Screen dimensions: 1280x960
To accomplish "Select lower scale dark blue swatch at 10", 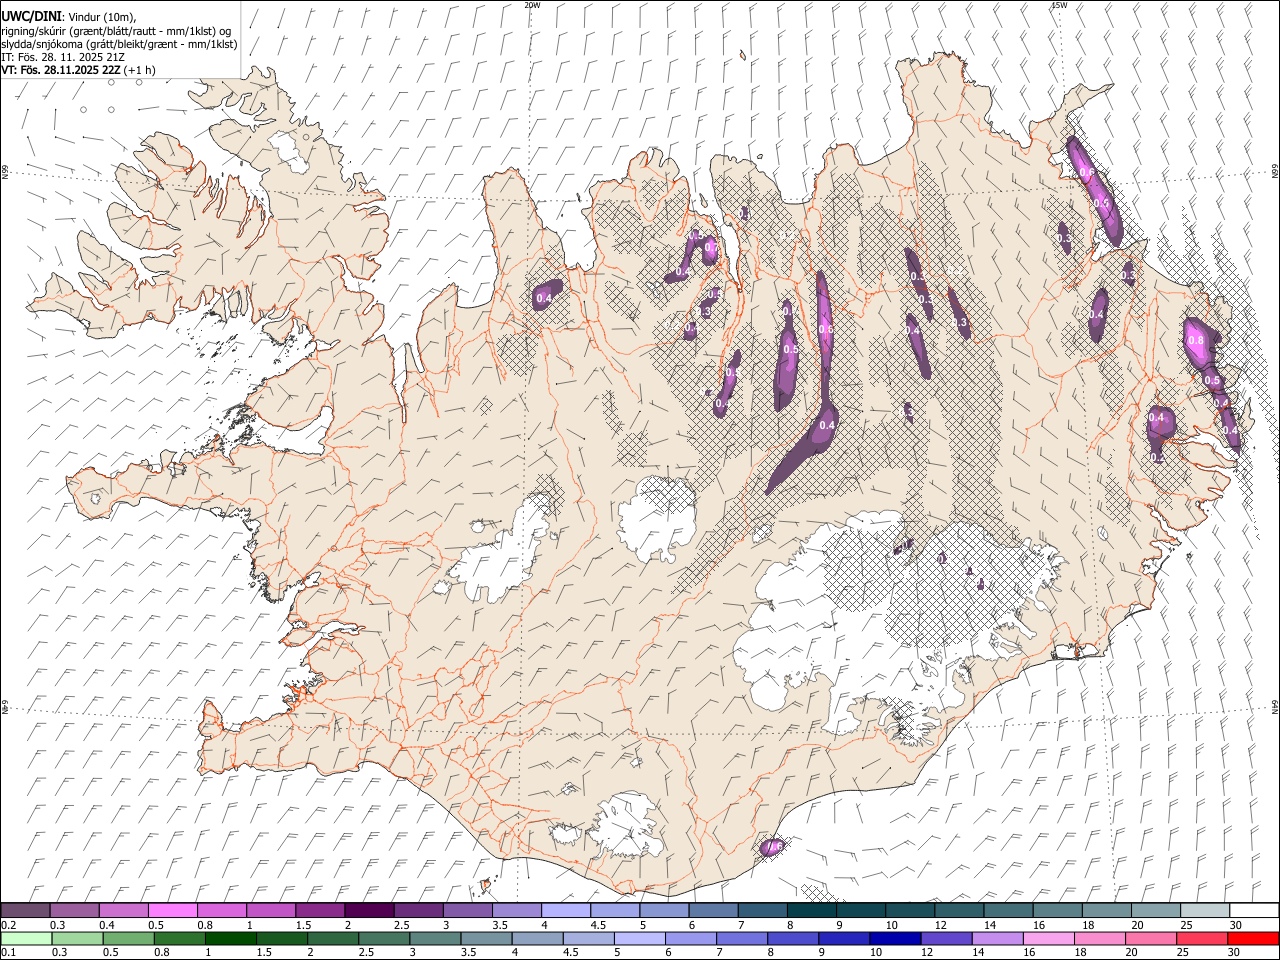I will (x=893, y=938).
